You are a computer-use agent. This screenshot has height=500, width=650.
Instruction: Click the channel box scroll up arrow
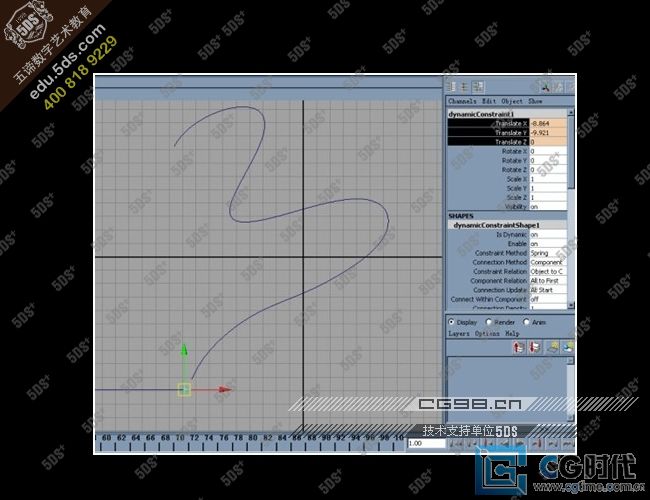coord(571,112)
